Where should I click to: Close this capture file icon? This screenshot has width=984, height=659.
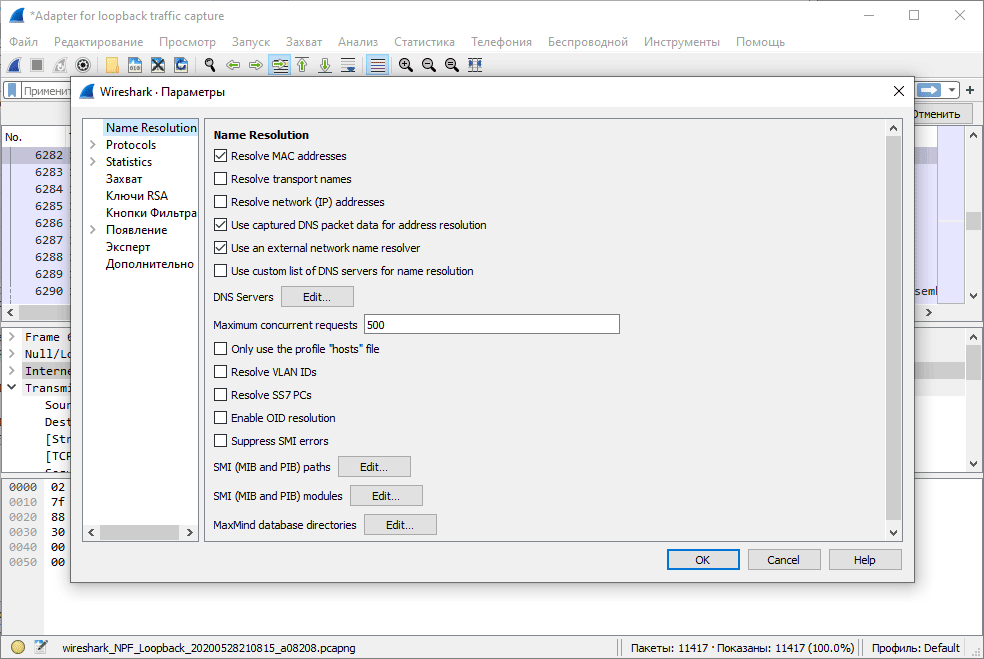(x=158, y=65)
